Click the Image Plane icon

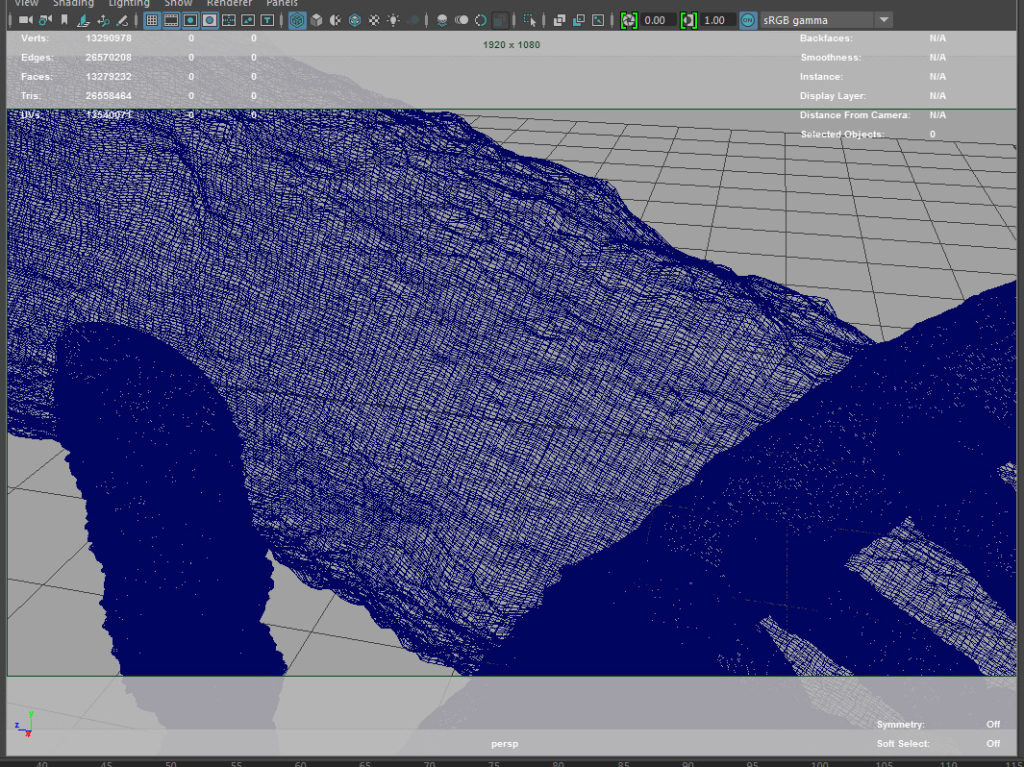click(x=83, y=20)
